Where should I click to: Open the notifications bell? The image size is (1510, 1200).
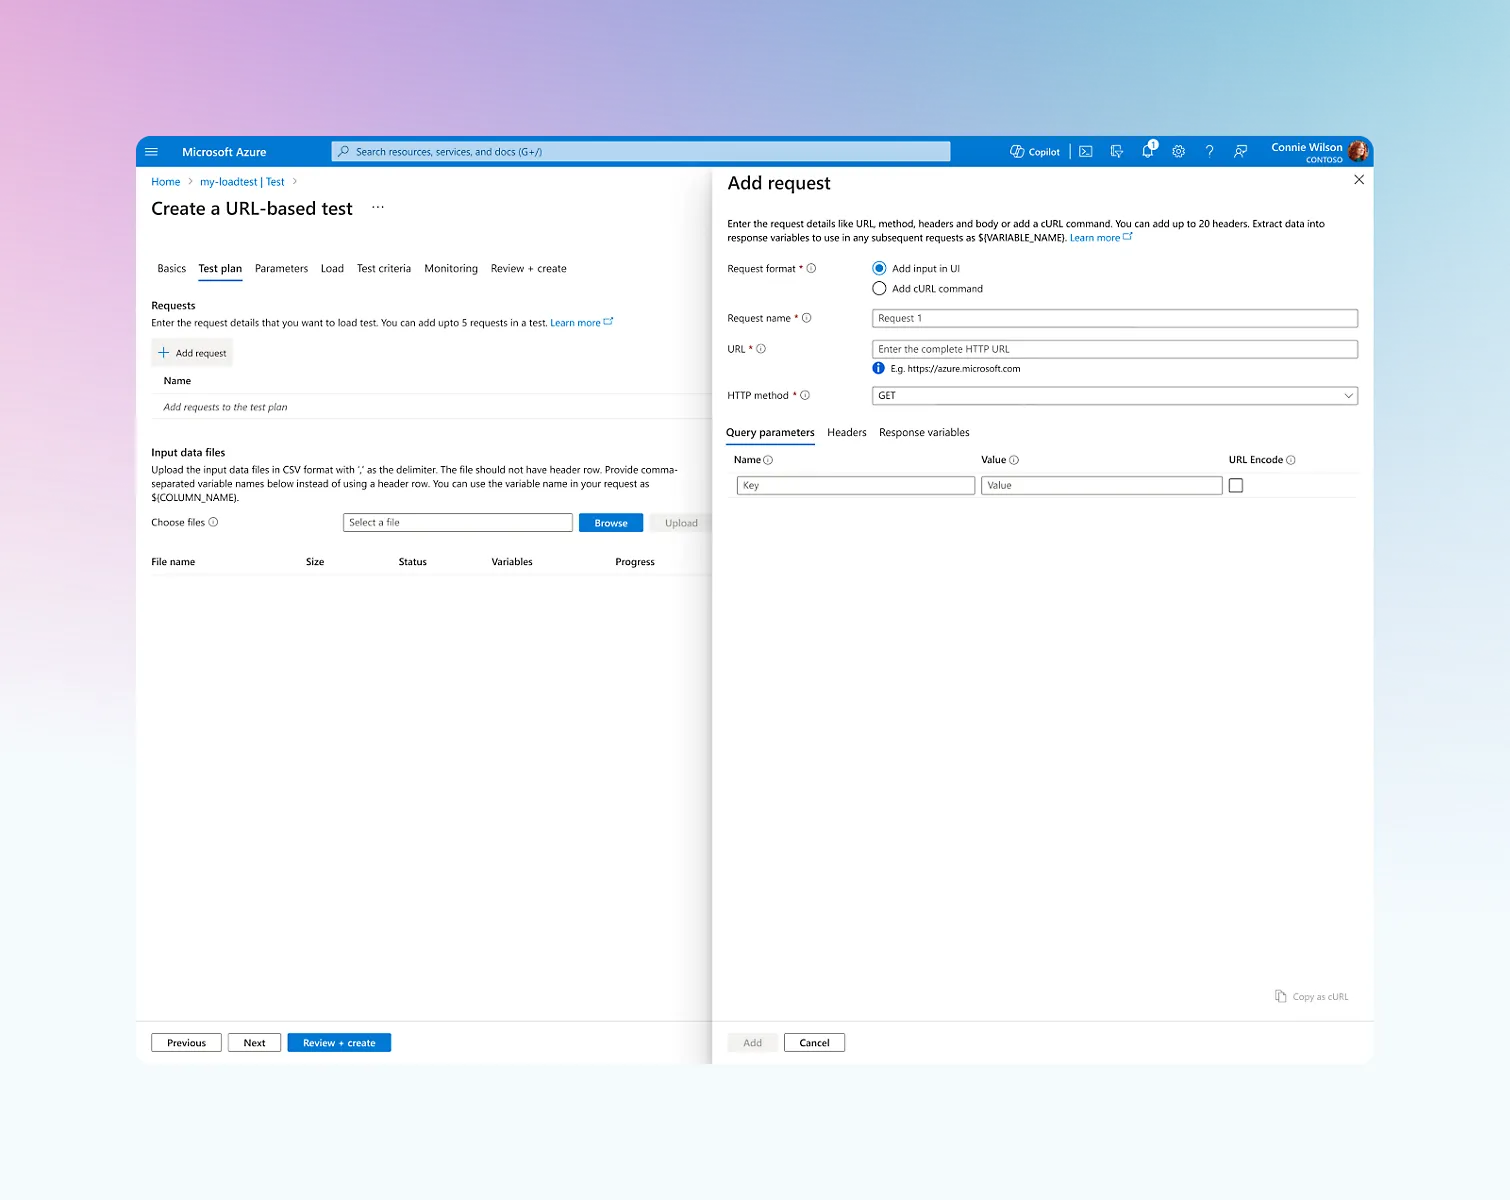click(1148, 151)
